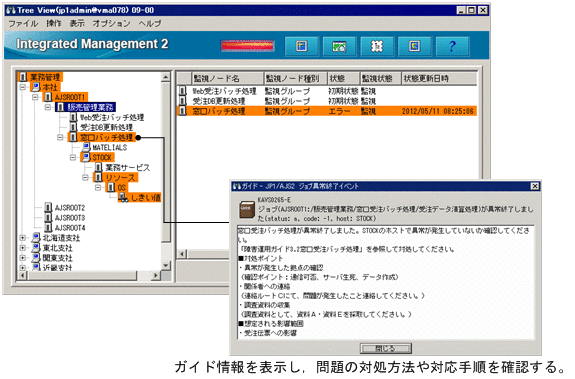Click the tree panel scroll-left arrow

(x=22, y=275)
